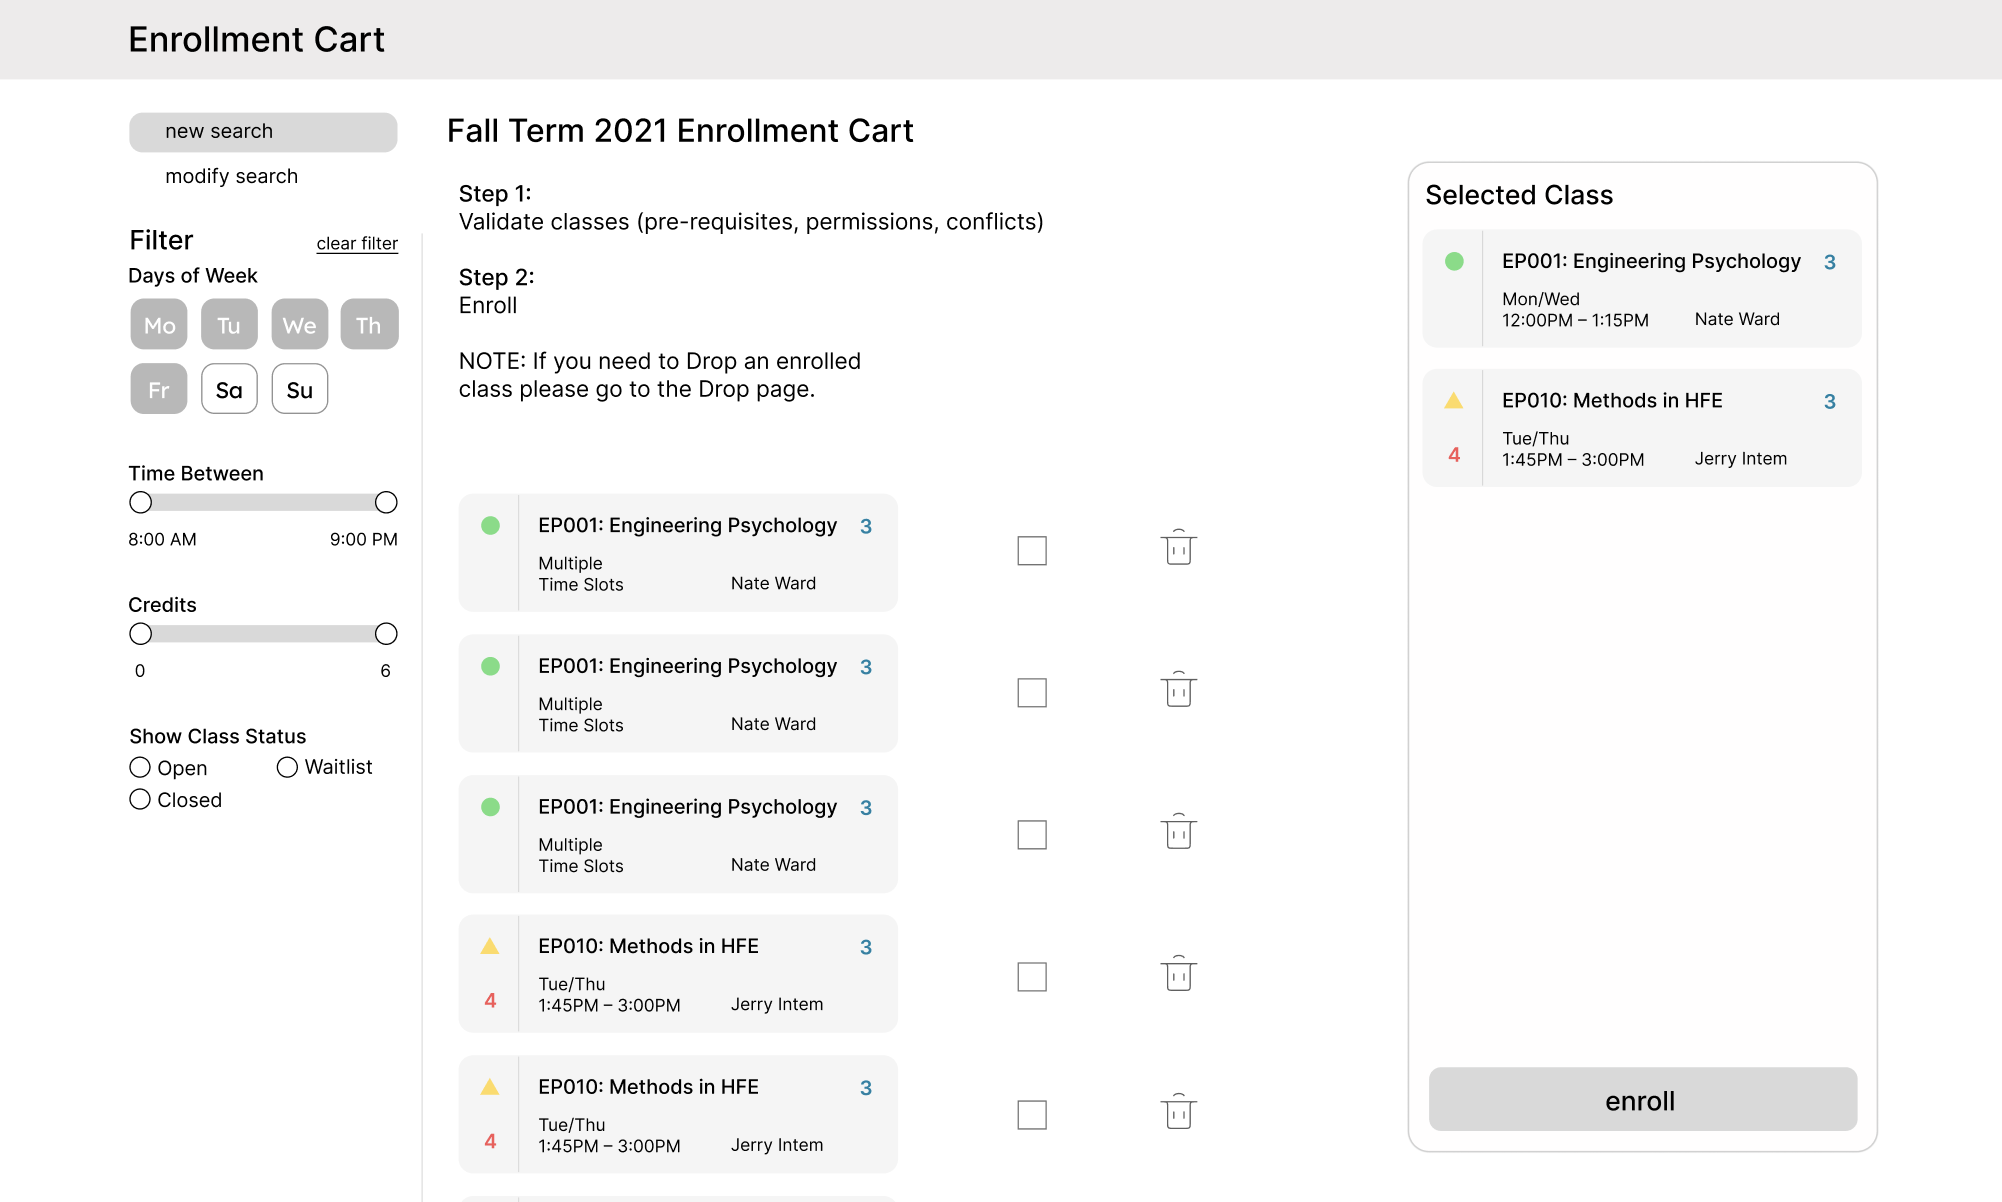Click green open-status dot in Selected Class panel
Image resolution: width=2002 pixels, height=1202 pixels.
click(x=1454, y=261)
